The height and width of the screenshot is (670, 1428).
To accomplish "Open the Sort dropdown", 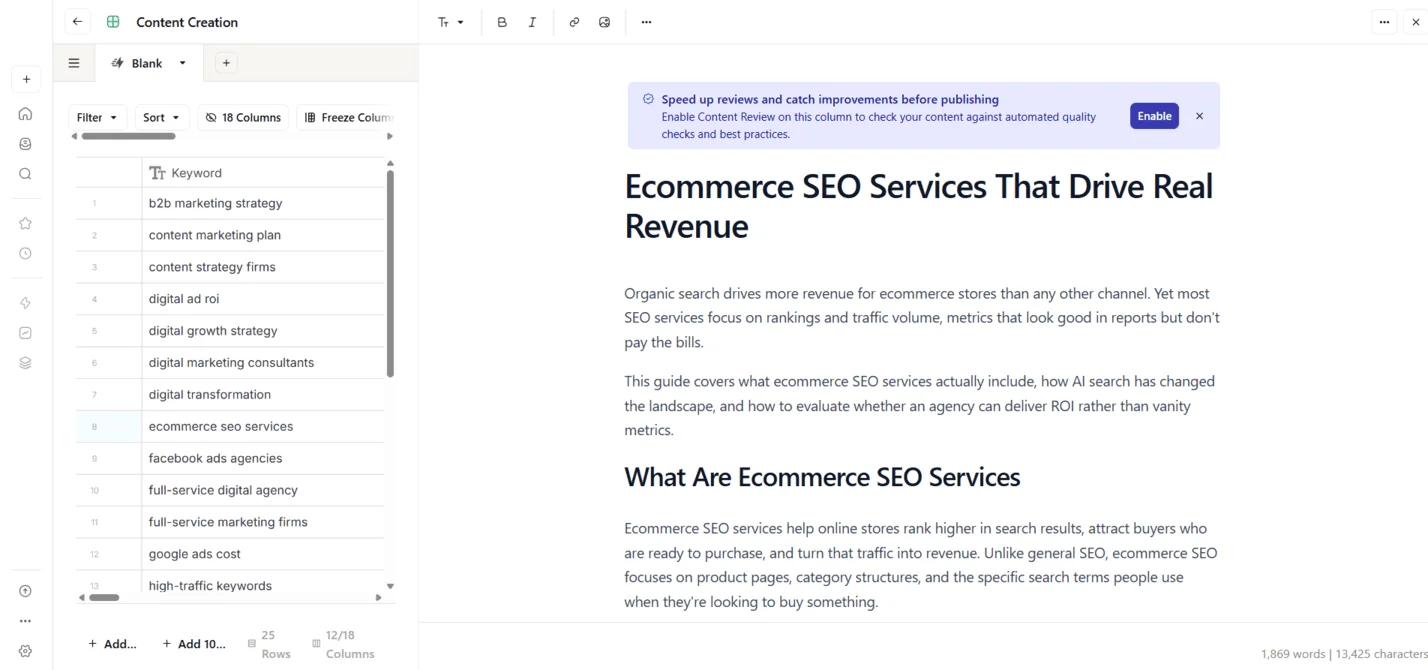I will coord(161,117).
